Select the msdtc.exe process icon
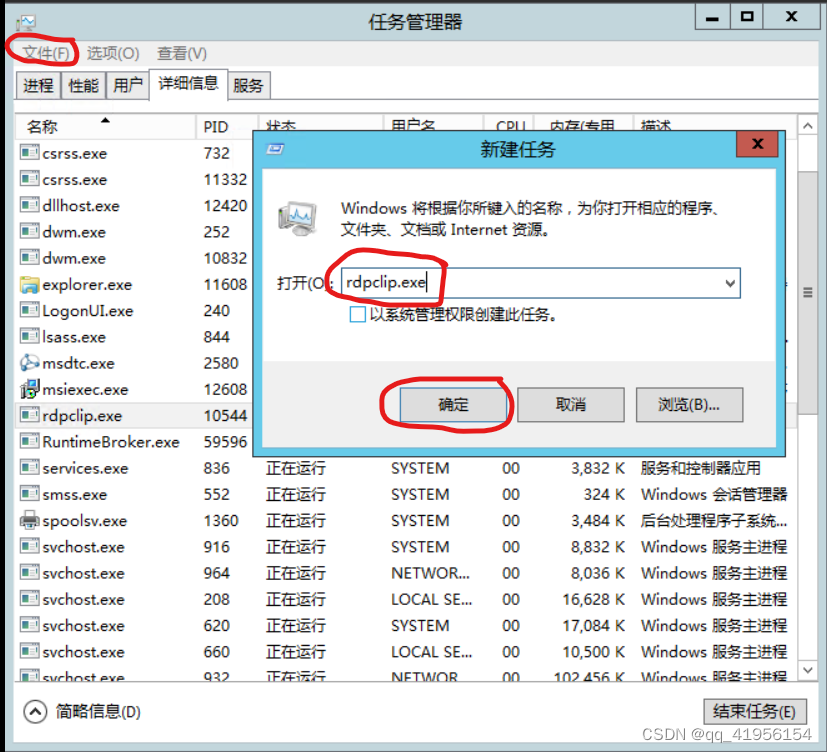This screenshot has width=827, height=752. (30, 363)
